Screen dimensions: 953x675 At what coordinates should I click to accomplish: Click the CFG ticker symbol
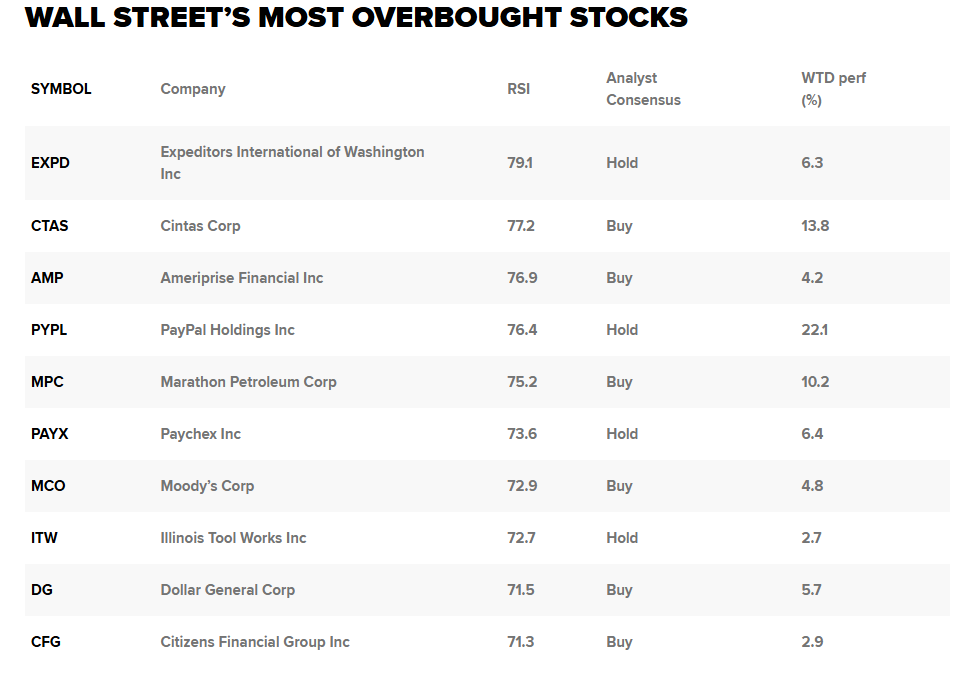tap(46, 642)
